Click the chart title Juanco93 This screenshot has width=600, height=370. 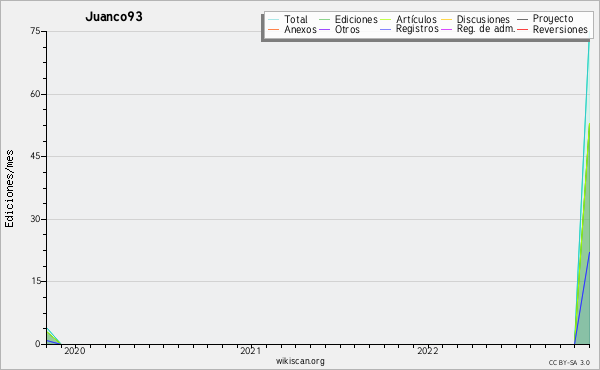point(114,17)
